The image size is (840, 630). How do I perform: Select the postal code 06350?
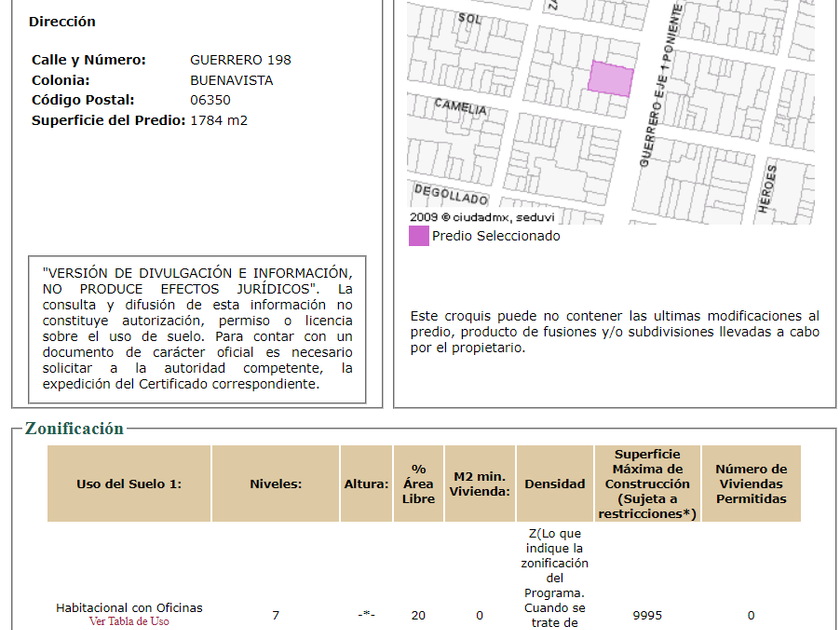click(x=210, y=100)
